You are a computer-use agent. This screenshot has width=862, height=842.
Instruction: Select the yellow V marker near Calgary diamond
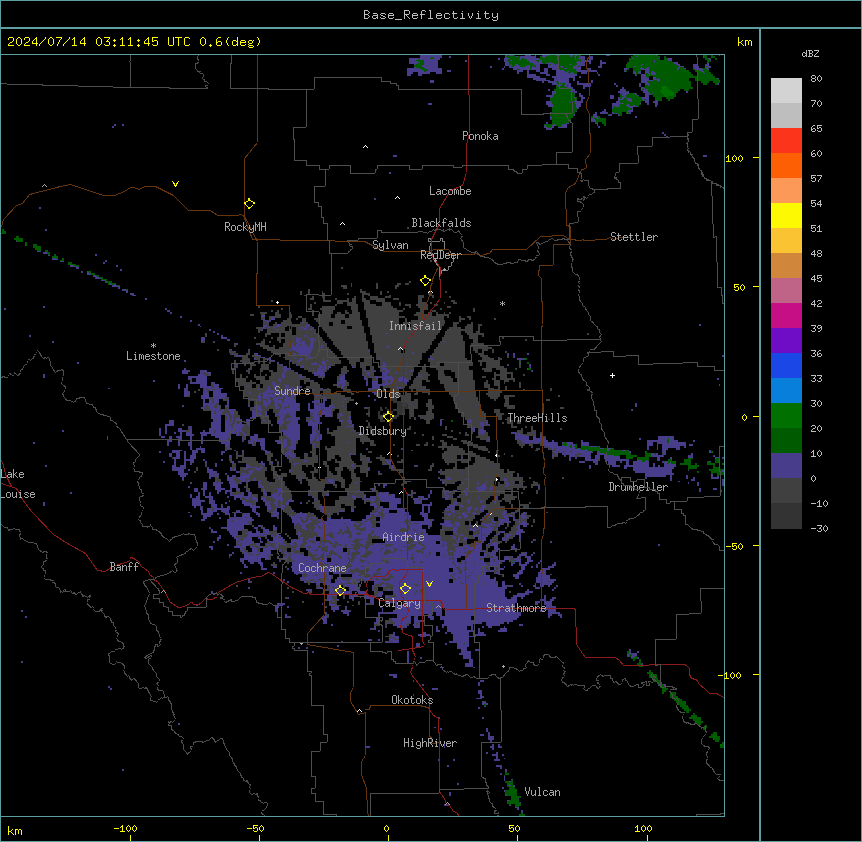click(429, 584)
